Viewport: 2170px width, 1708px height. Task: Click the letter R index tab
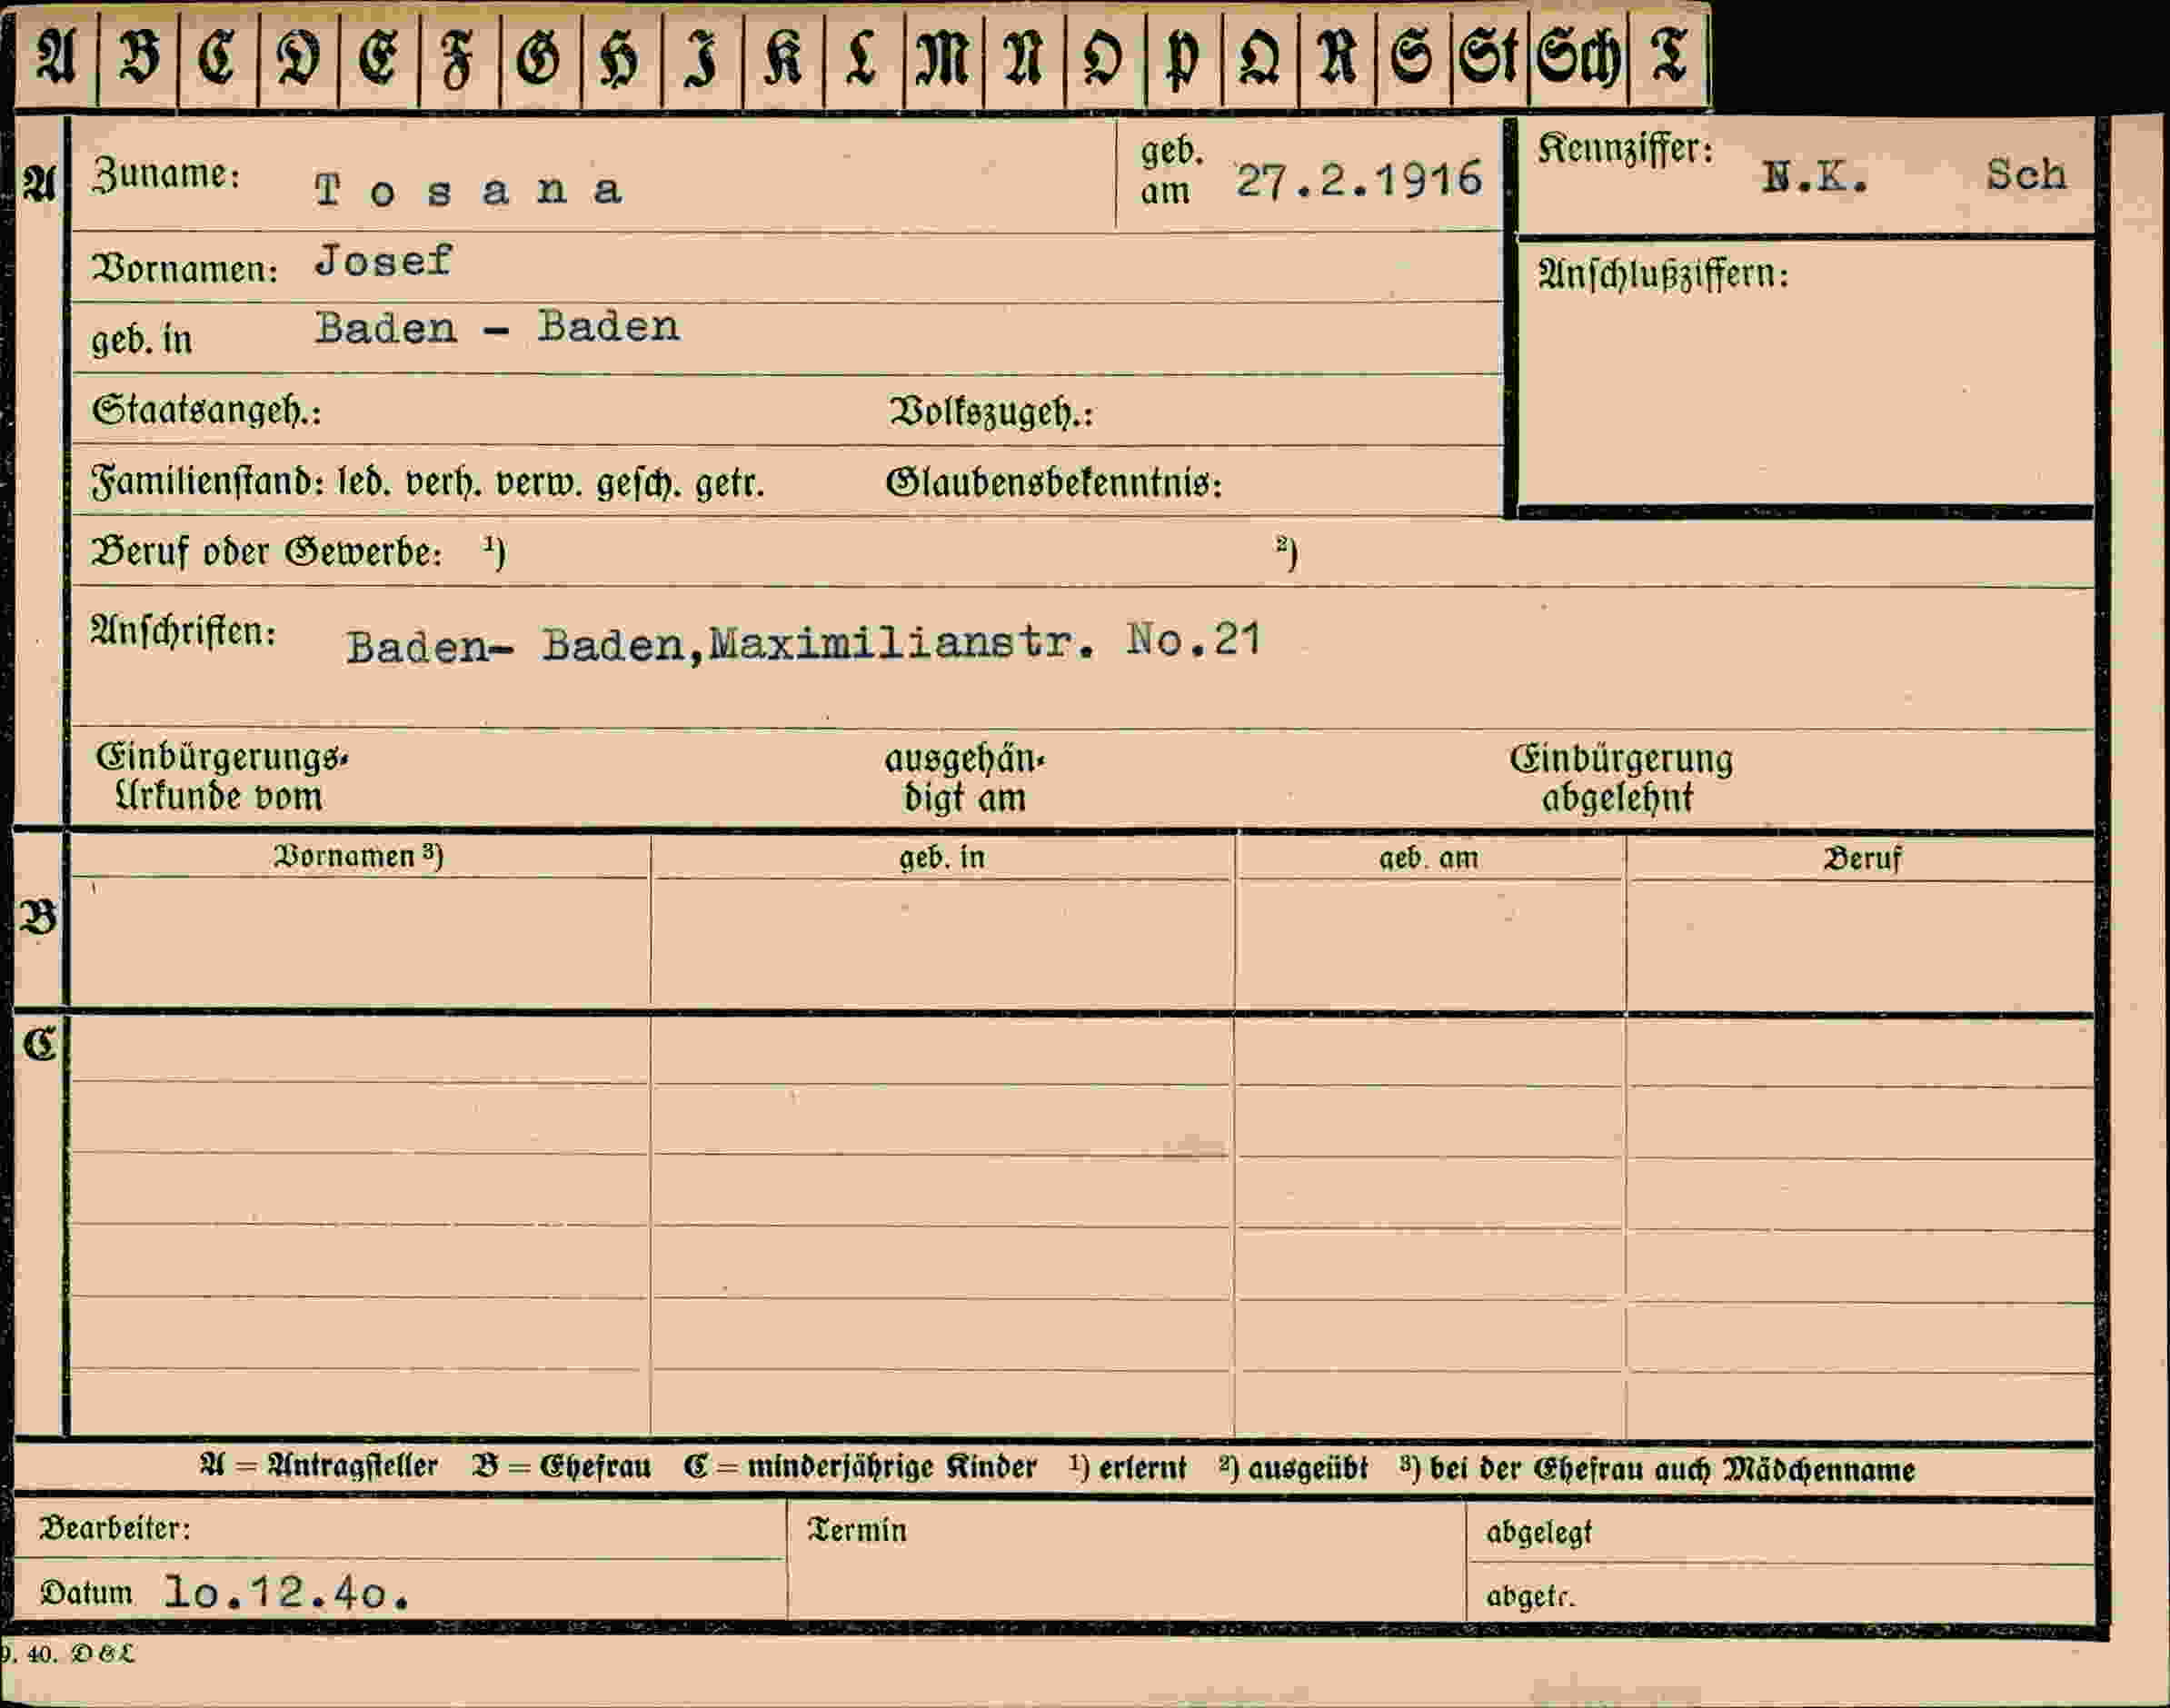click(1337, 57)
